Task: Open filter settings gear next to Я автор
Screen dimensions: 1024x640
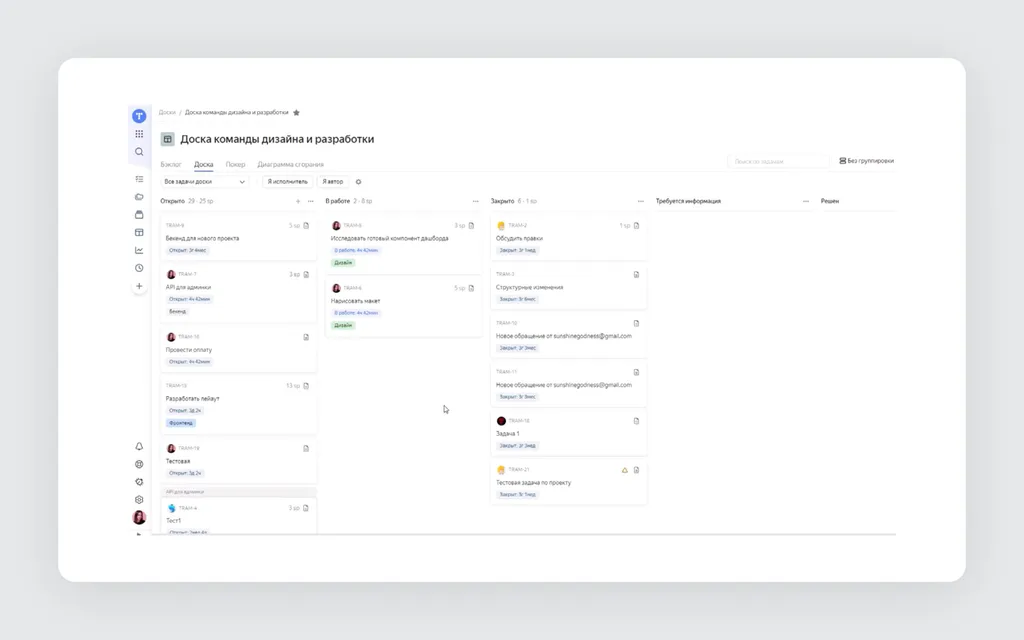Action: point(359,182)
